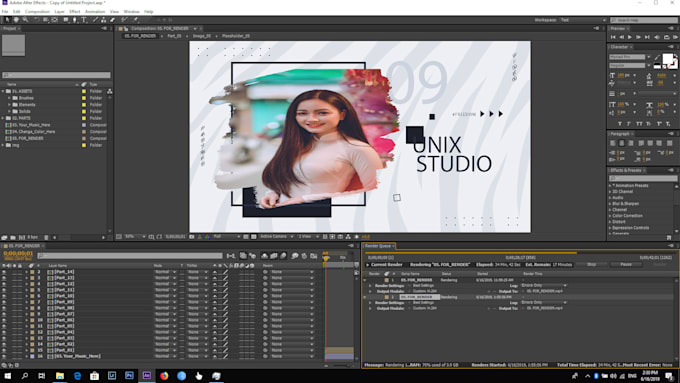Select the Zoom magnifier tool
The image size is (680, 383).
(x=26, y=20)
